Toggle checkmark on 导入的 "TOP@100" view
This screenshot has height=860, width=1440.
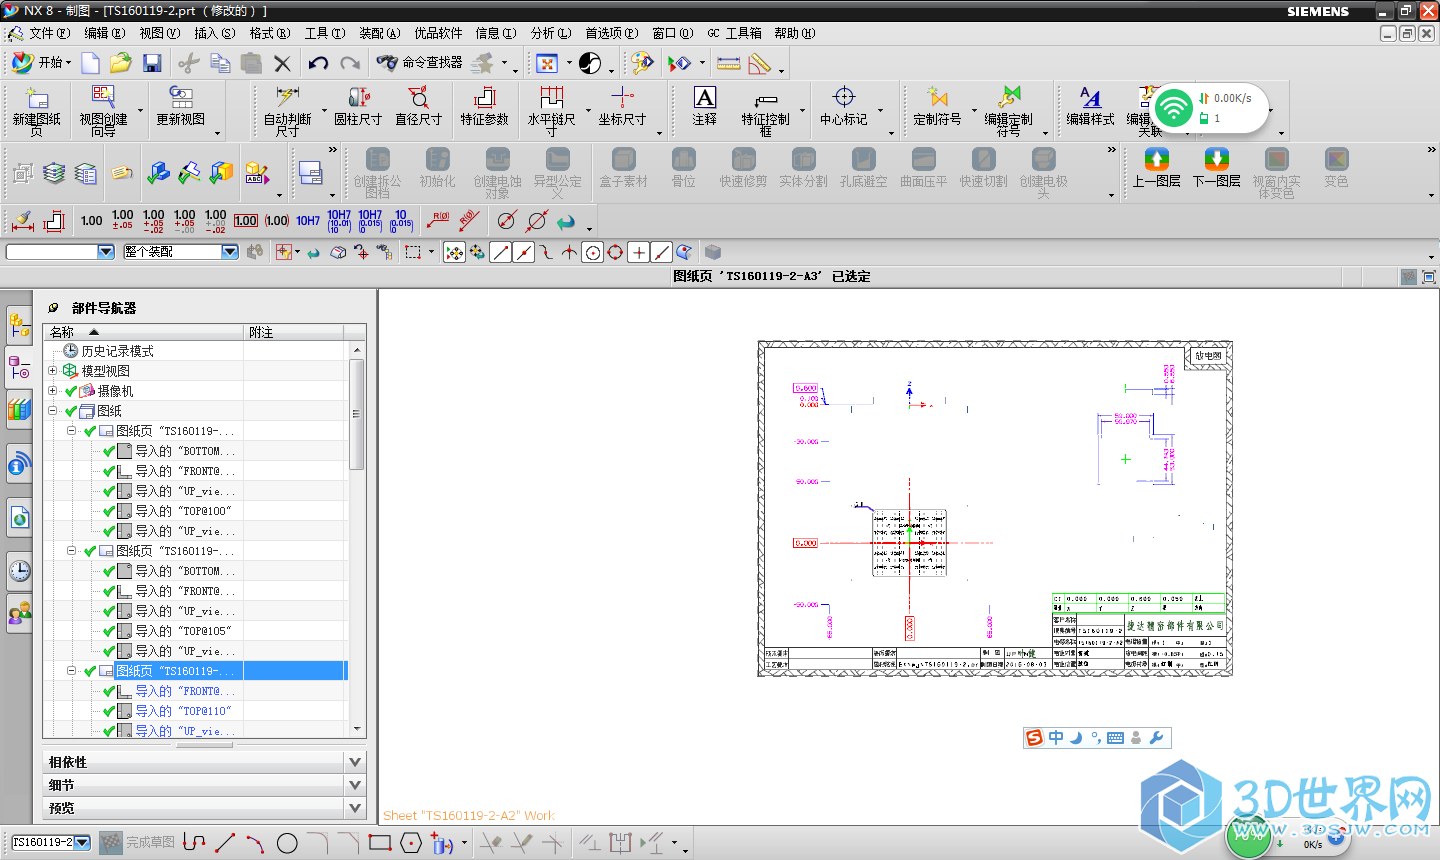[x=109, y=511]
